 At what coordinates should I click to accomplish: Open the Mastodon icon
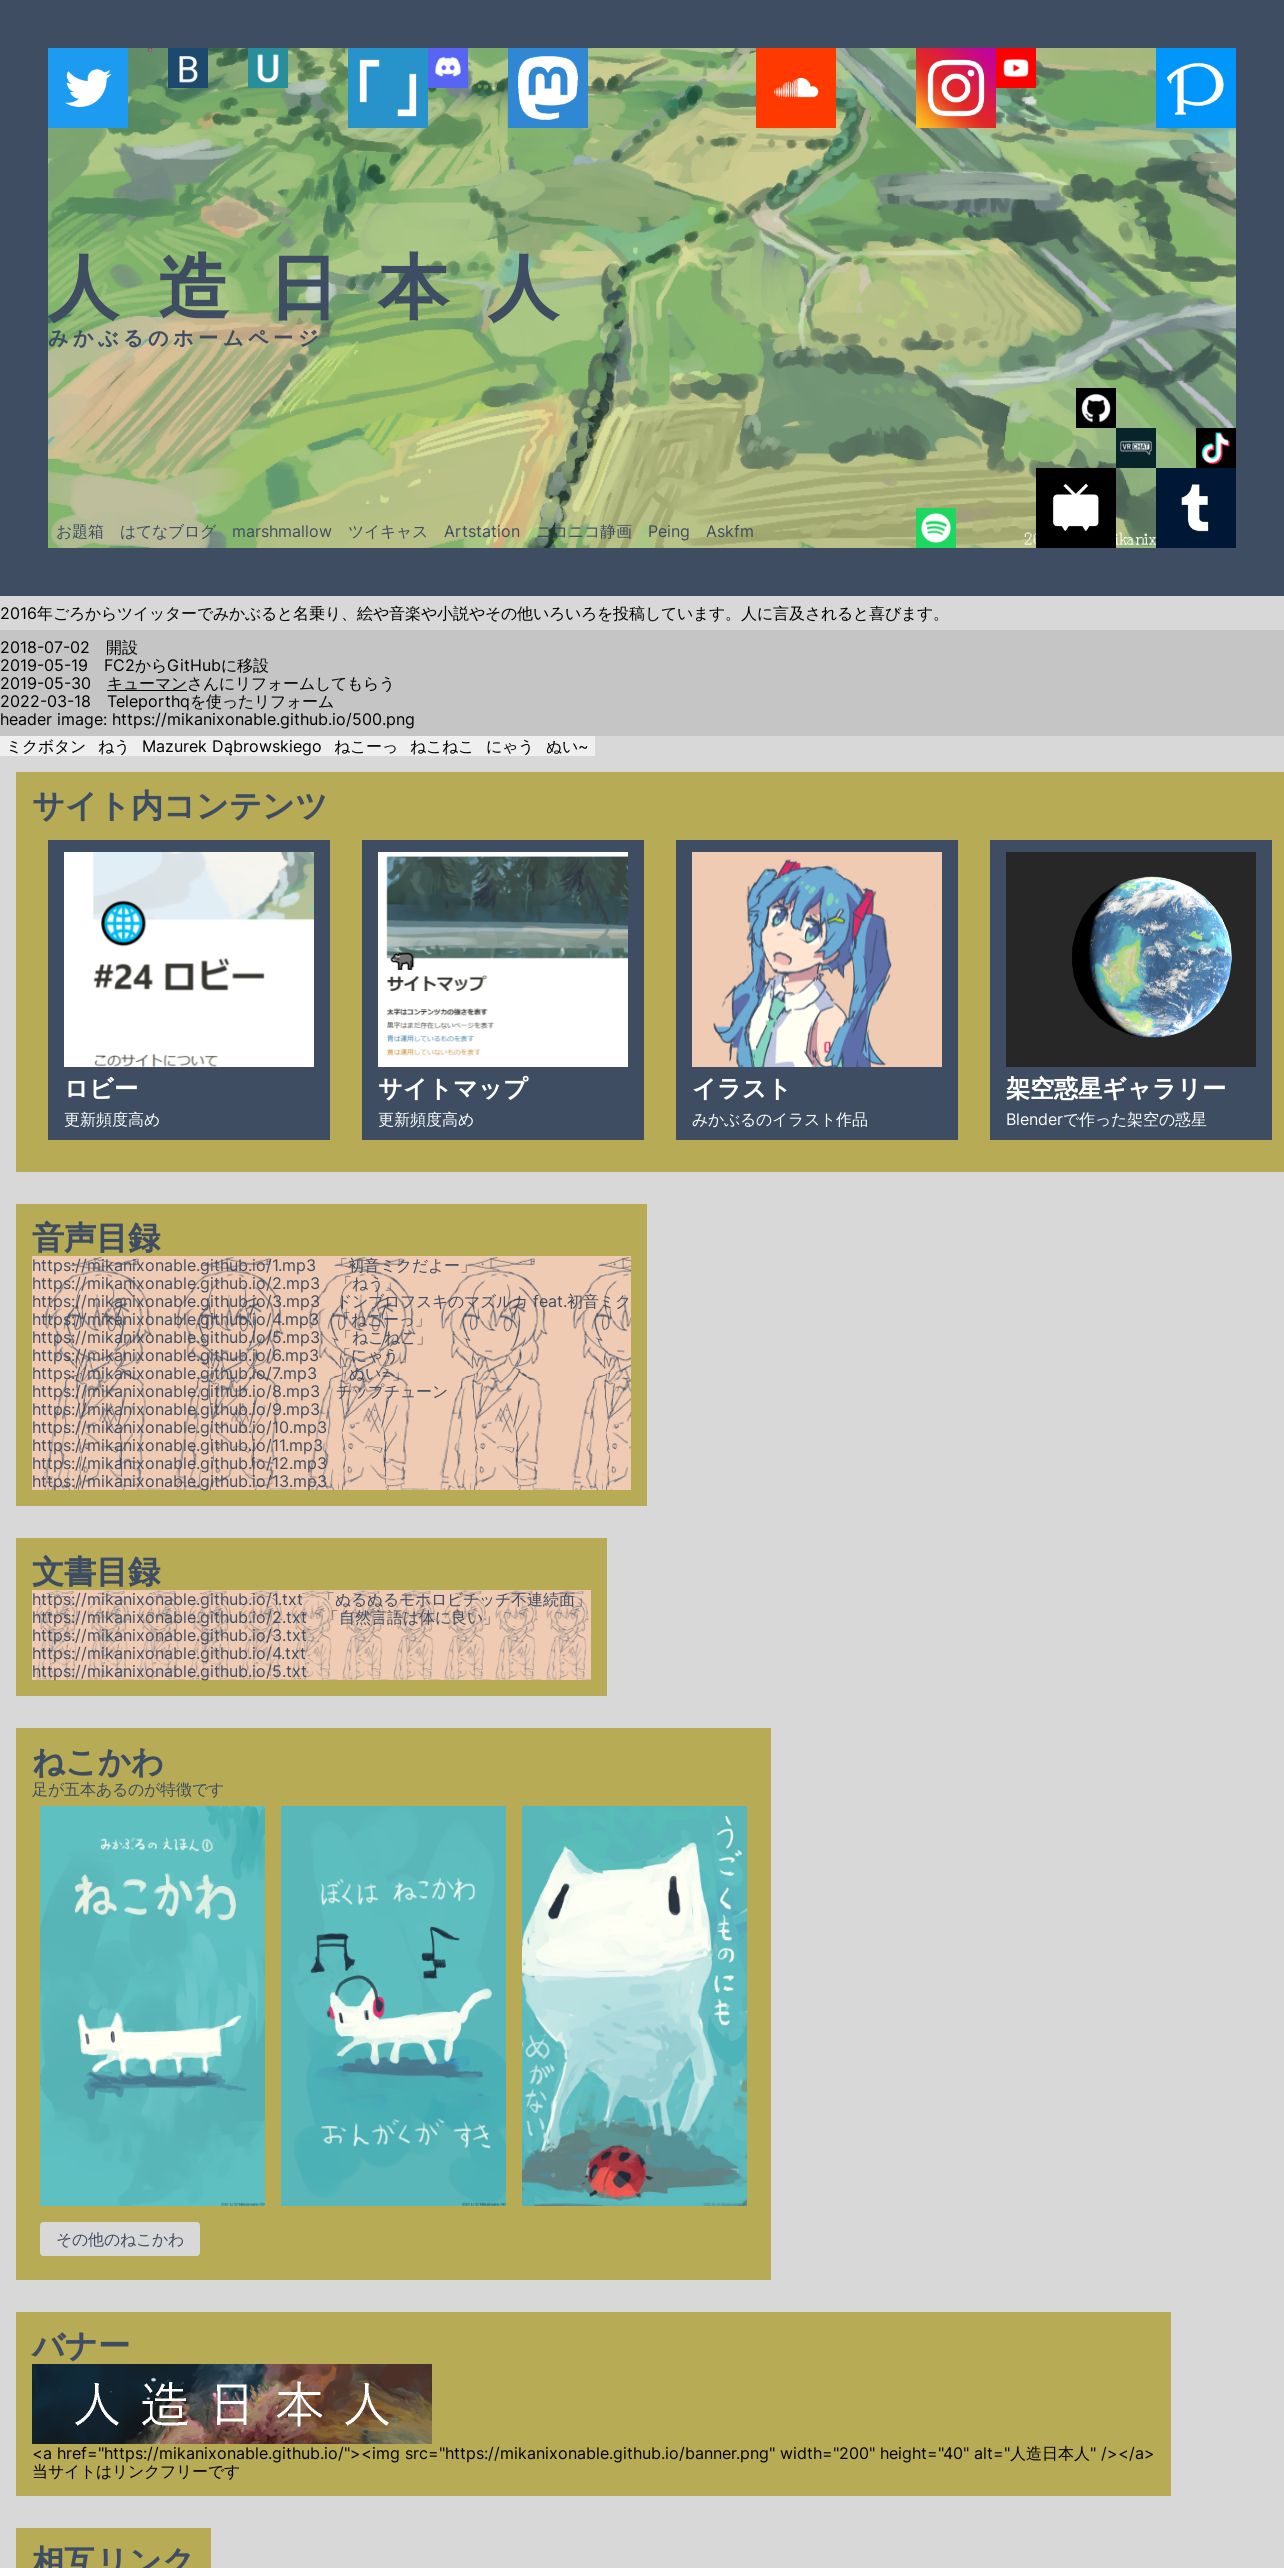[548, 88]
